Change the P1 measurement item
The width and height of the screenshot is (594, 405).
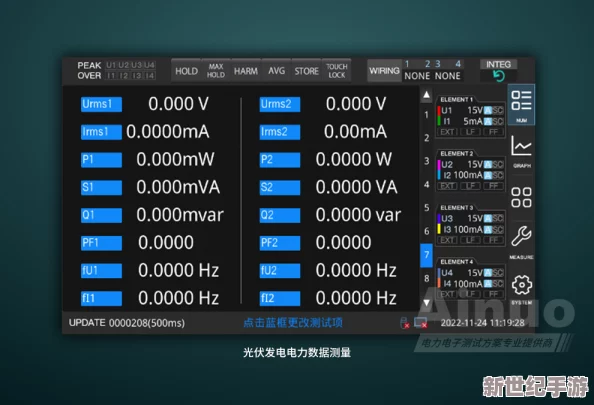101,160
